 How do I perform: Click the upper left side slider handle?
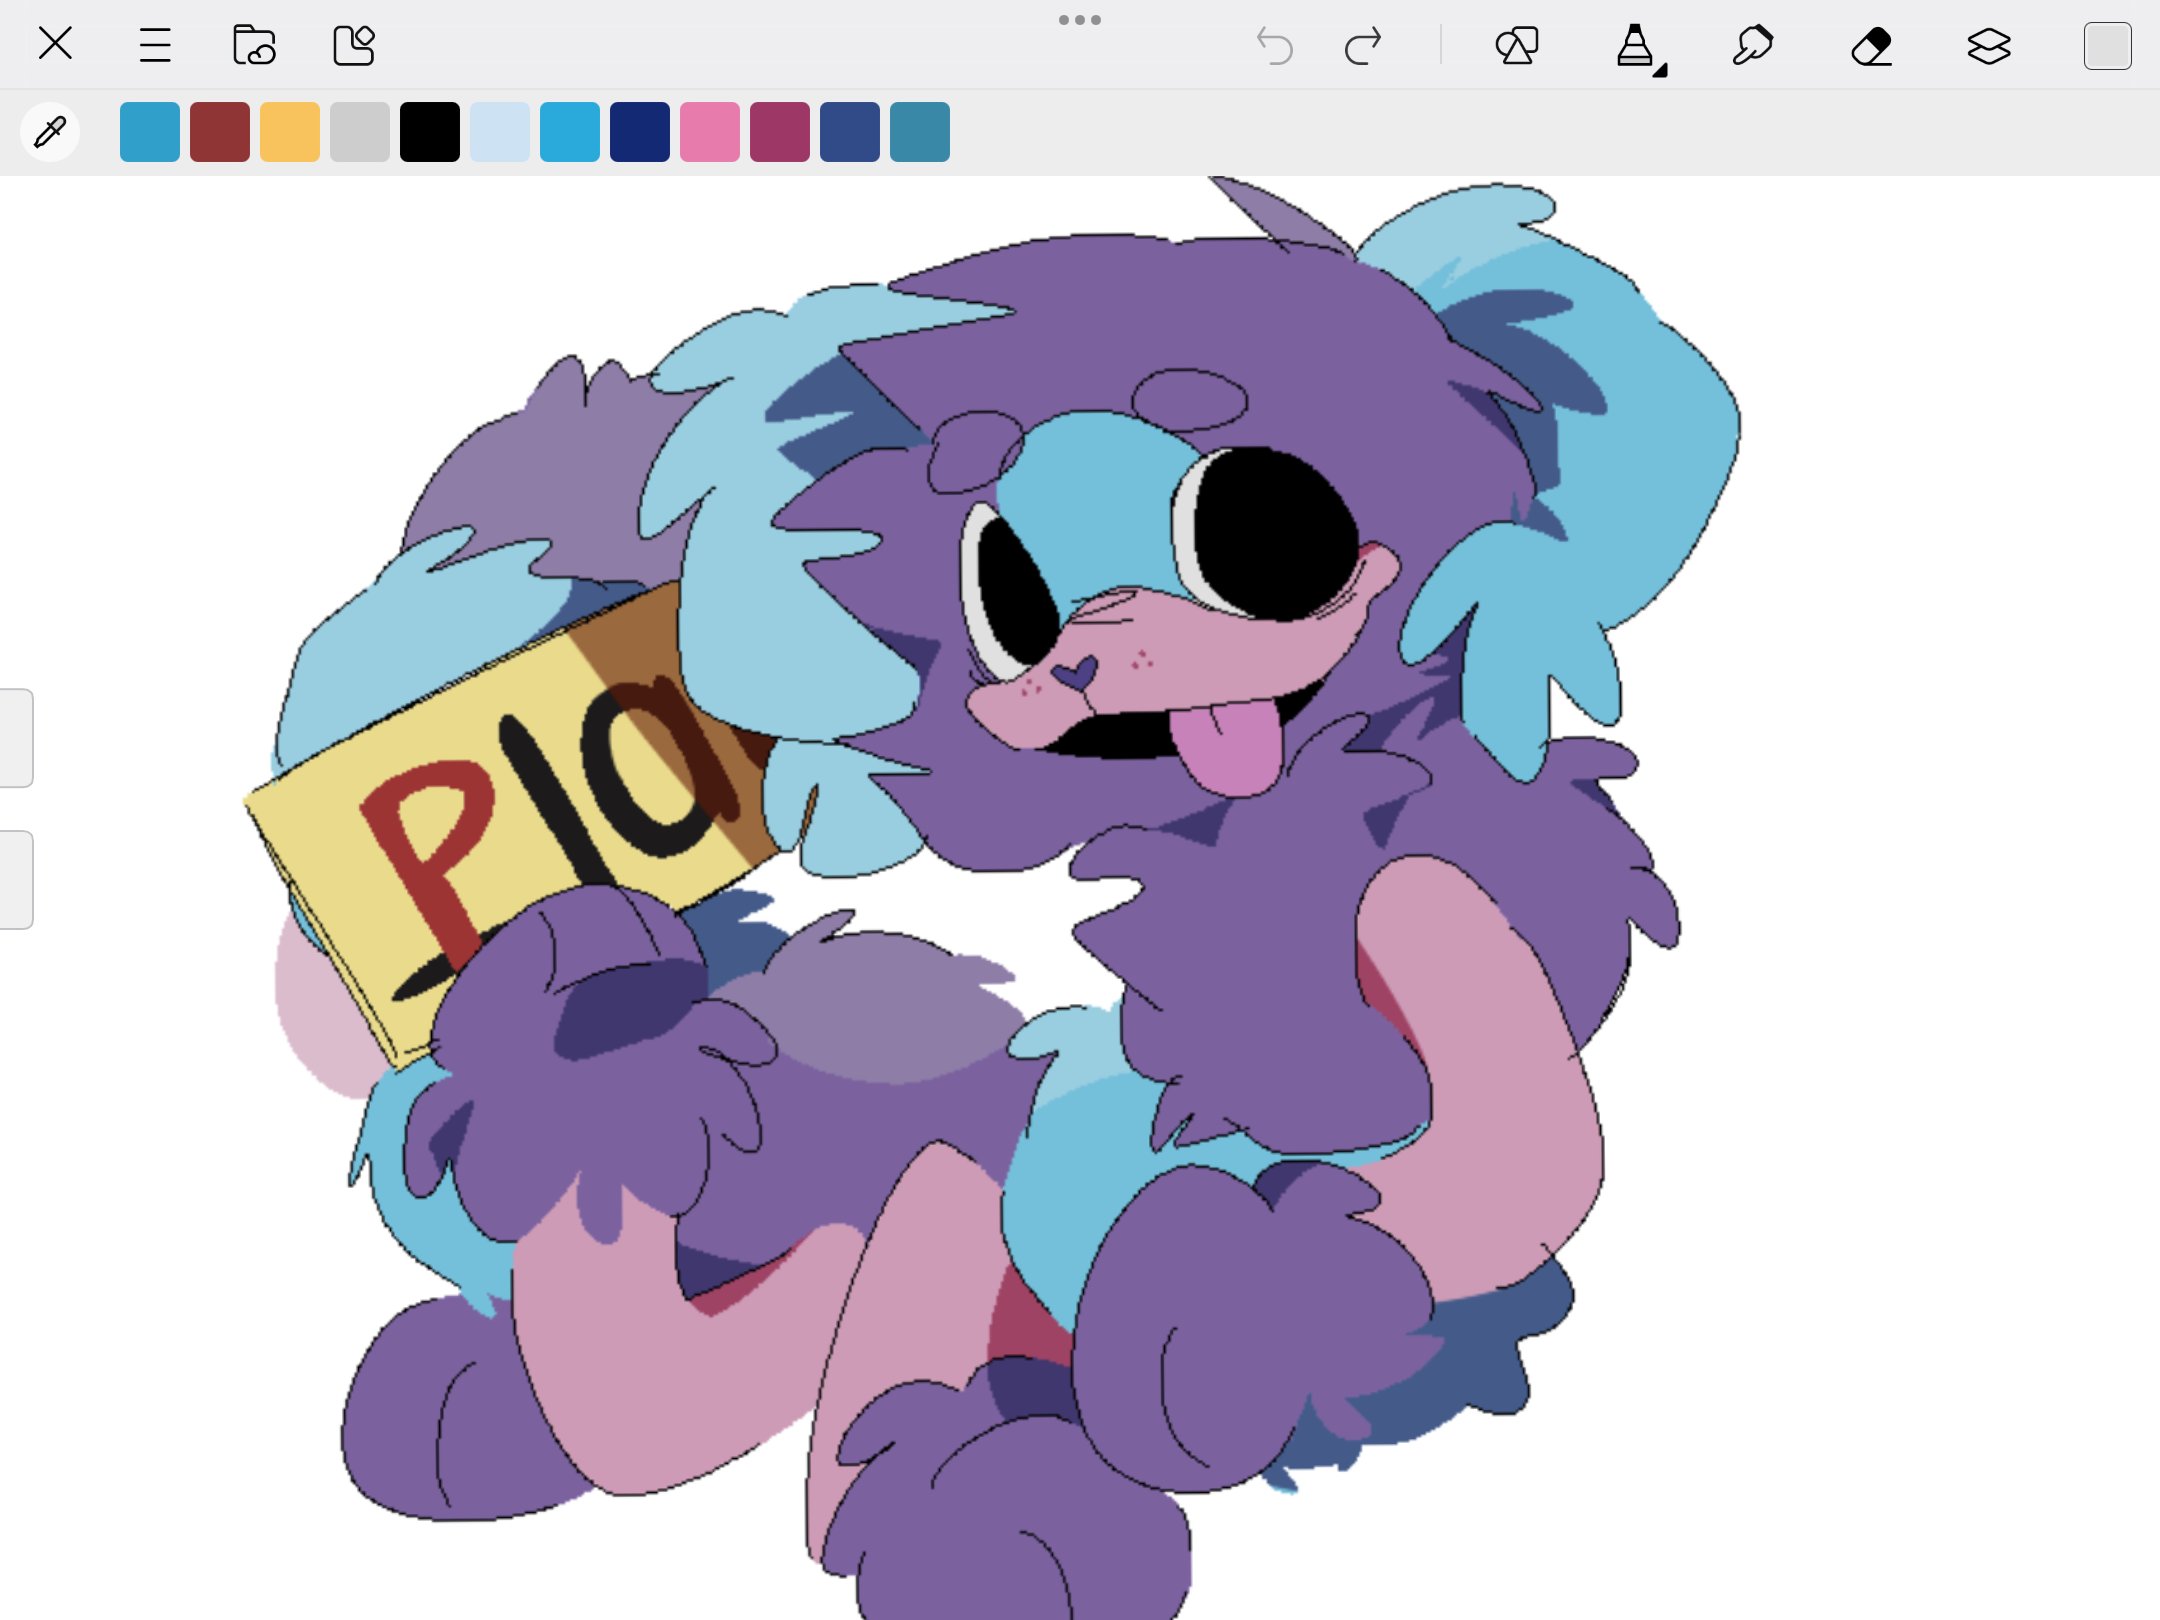16,738
